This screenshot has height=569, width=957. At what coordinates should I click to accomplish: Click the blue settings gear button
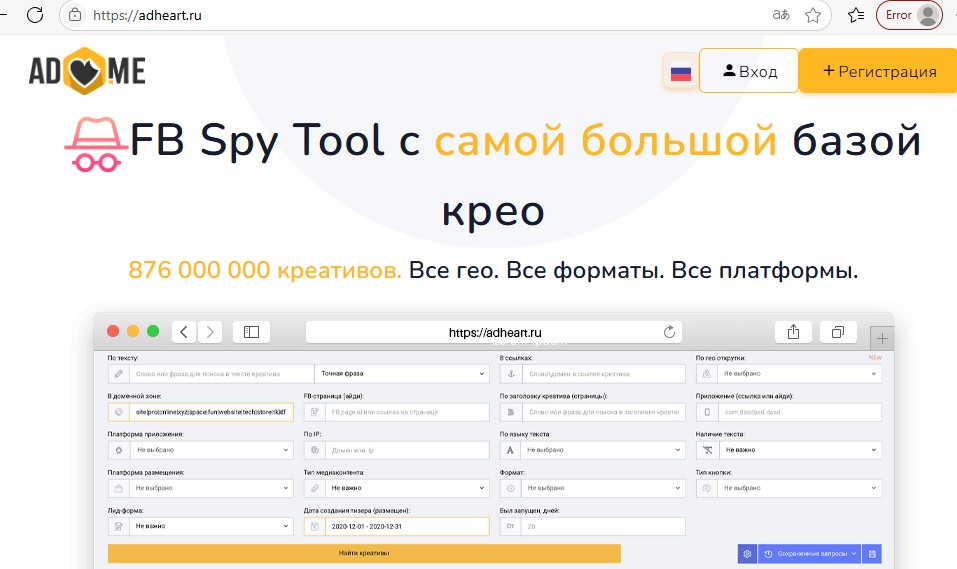click(747, 554)
